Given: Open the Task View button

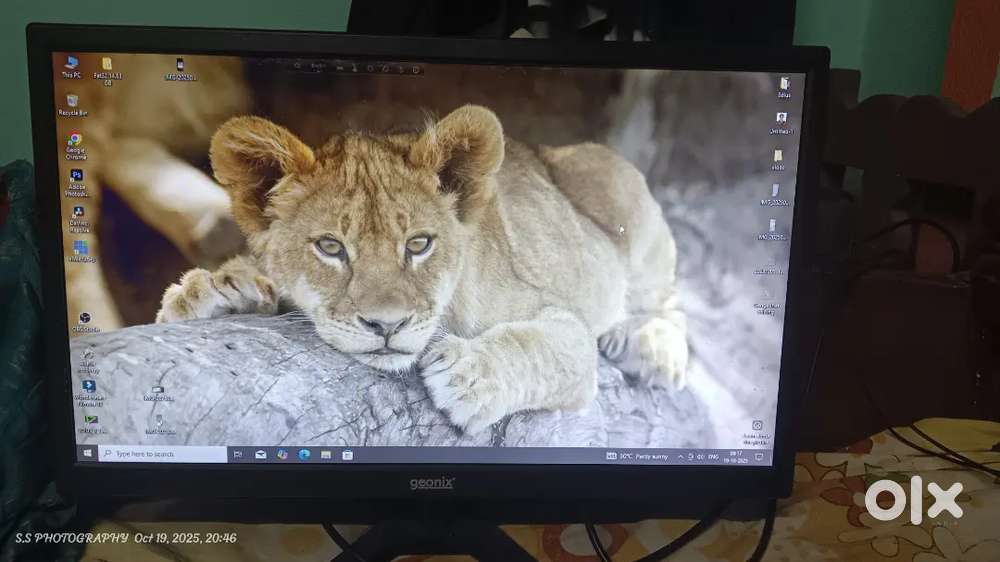Looking at the screenshot, I should (x=238, y=454).
